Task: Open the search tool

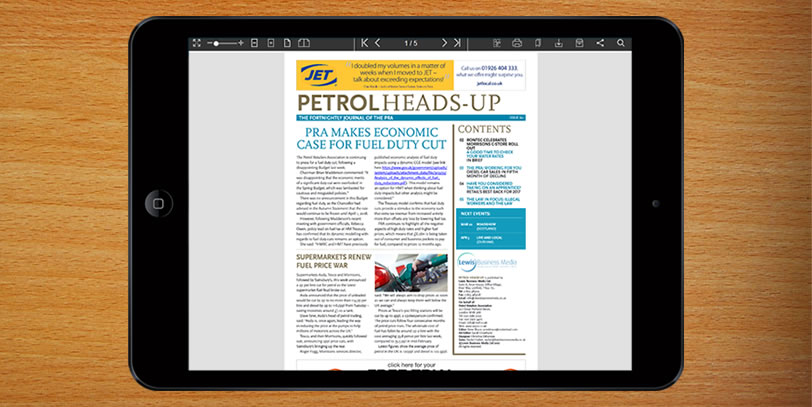Action: pos(621,43)
